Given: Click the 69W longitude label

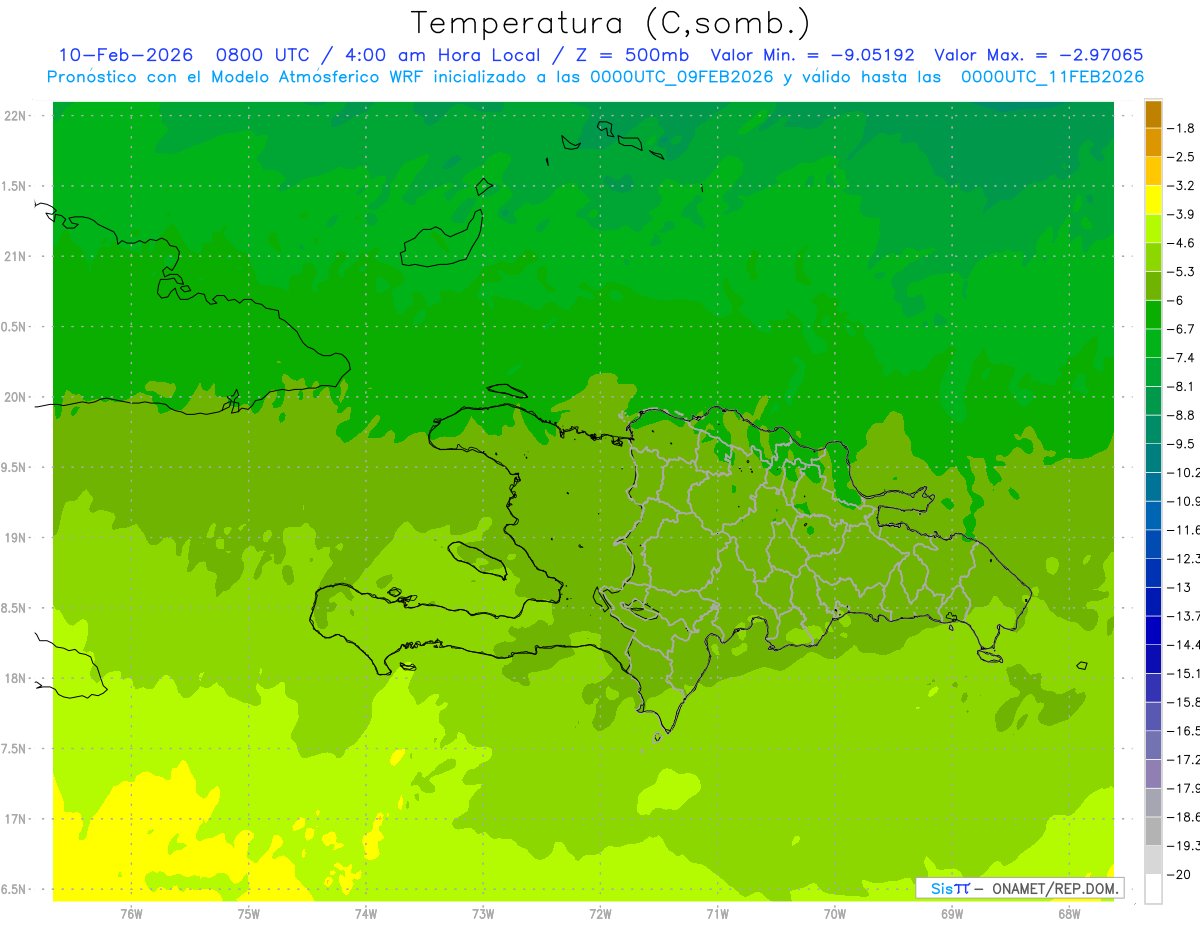Looking at the screenshot, I should coord(952,914).
